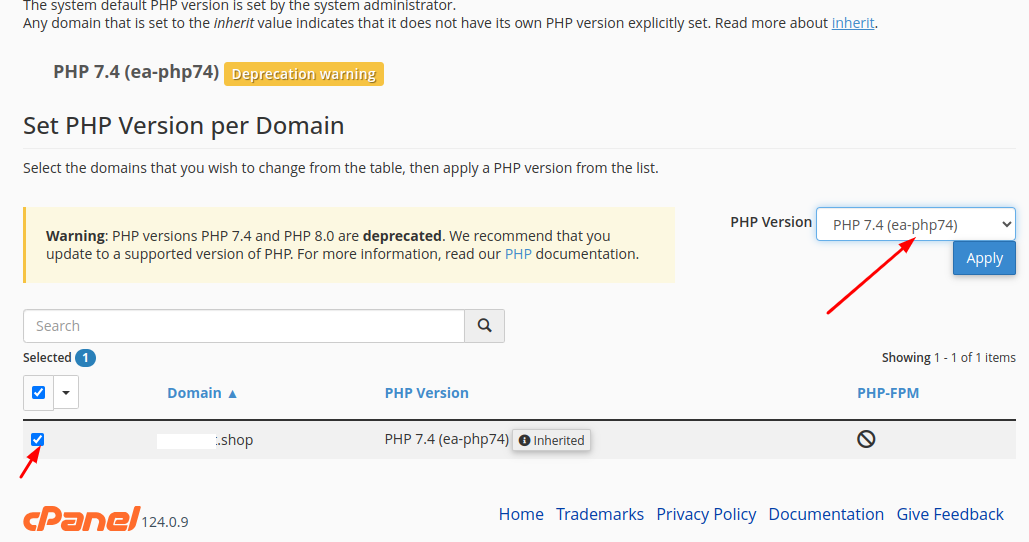
Task: Open Documentation footer link
Action: [x=826, y=514]
